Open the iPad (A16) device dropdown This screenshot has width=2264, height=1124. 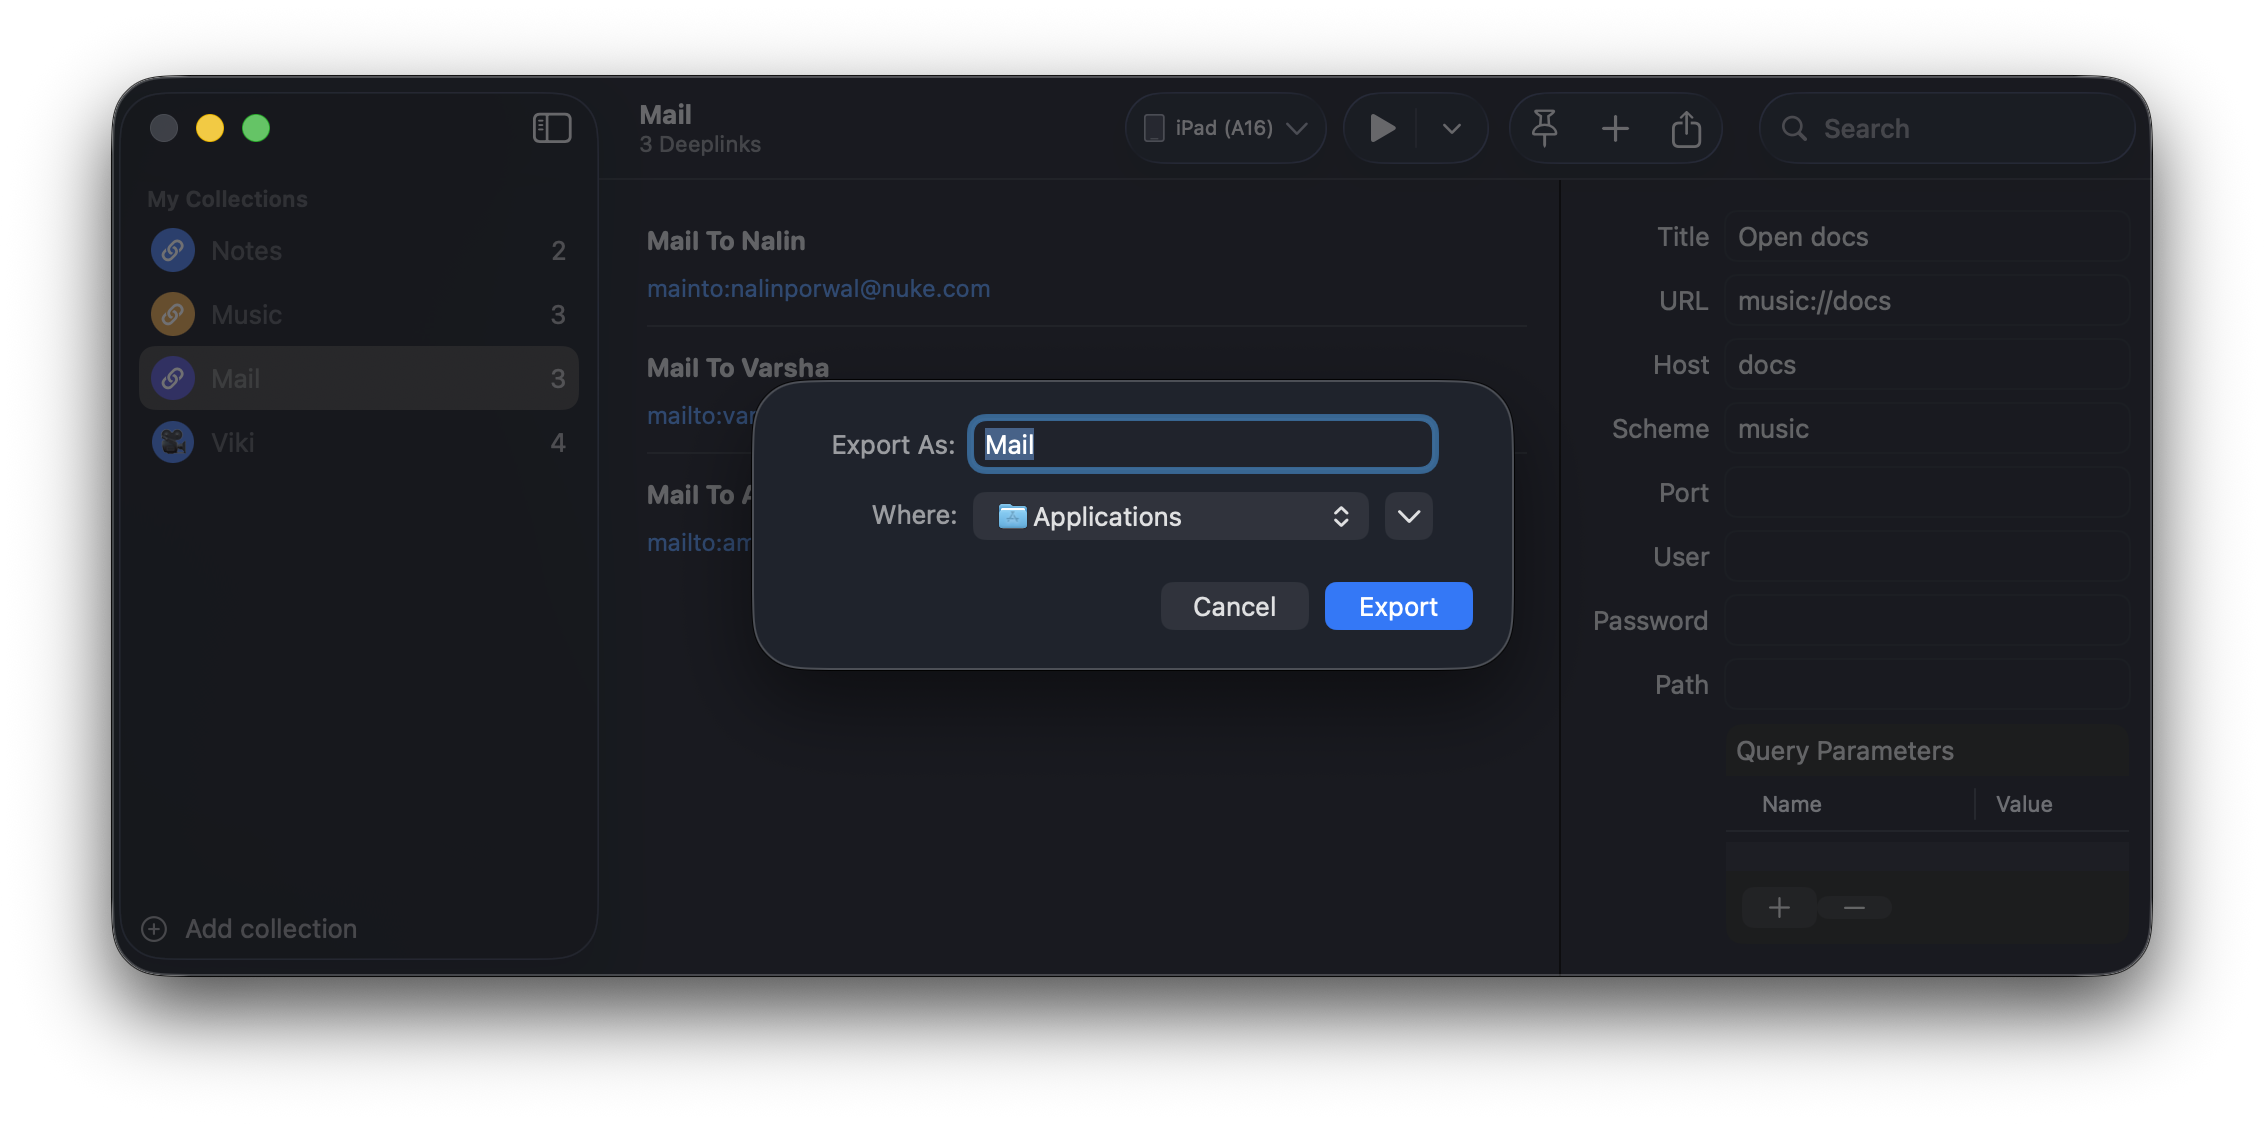point(1226,128)
